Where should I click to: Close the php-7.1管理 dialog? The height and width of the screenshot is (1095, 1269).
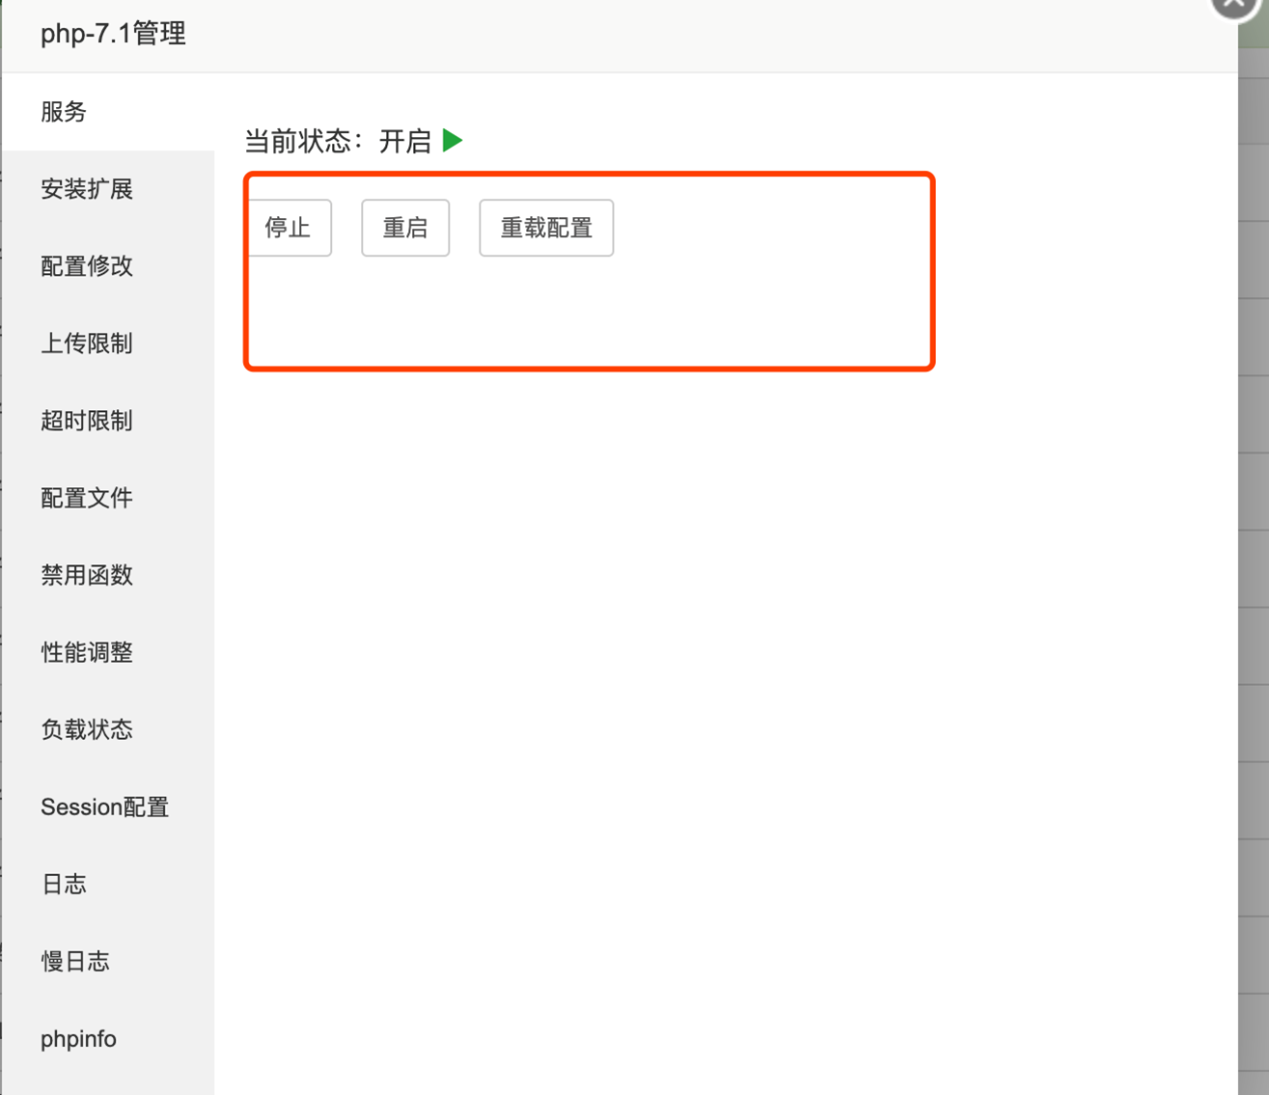[1234, 5]
